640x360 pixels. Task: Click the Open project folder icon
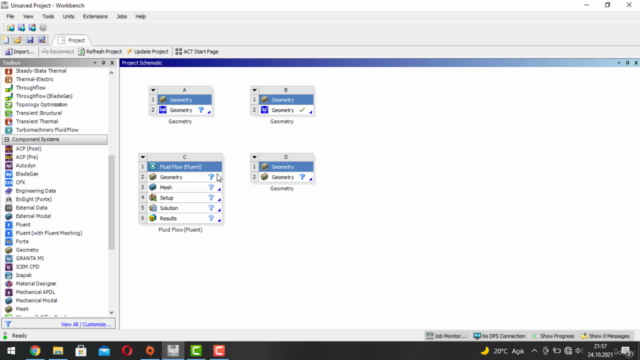tap(18, 40)
